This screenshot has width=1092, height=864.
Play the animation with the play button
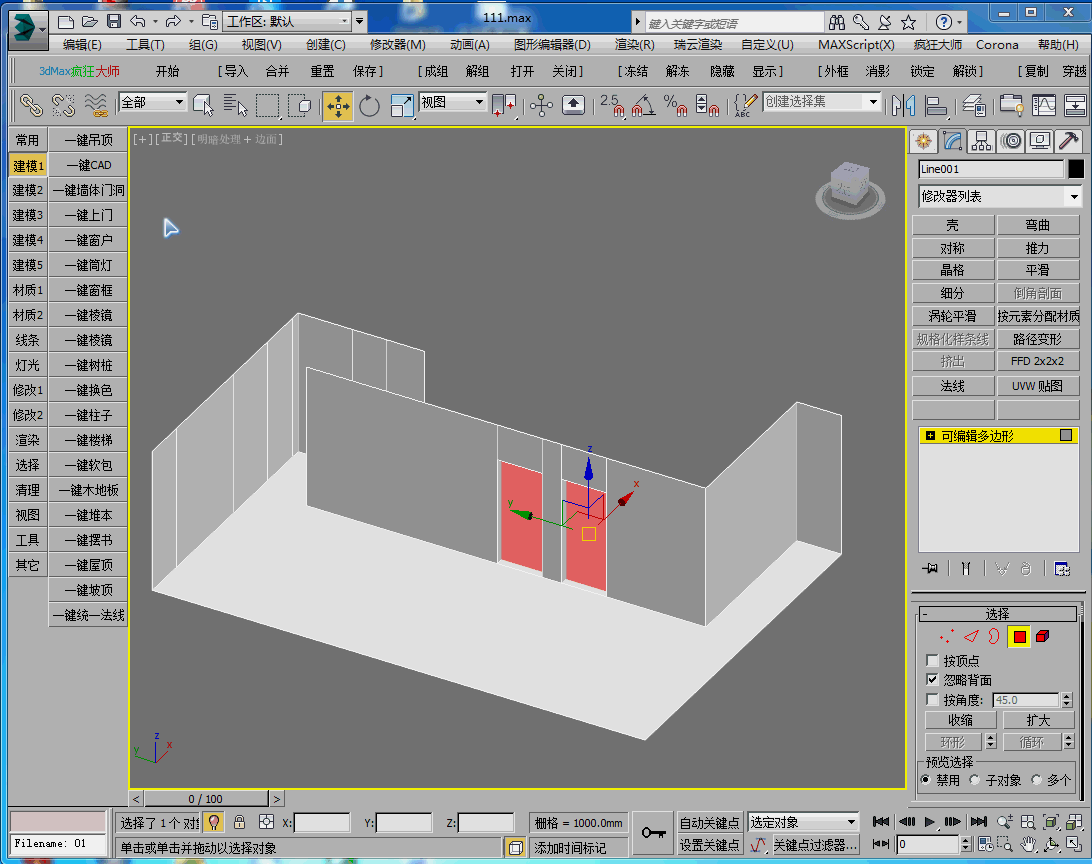(929, 822)
